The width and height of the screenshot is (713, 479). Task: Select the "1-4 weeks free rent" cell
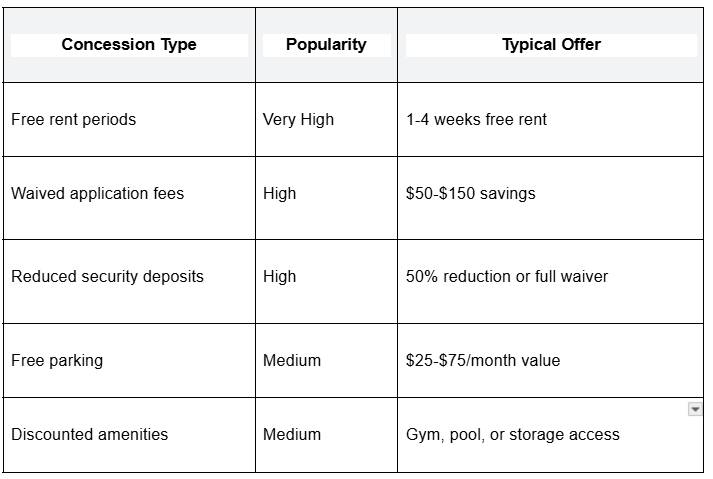tap(476, 120)
